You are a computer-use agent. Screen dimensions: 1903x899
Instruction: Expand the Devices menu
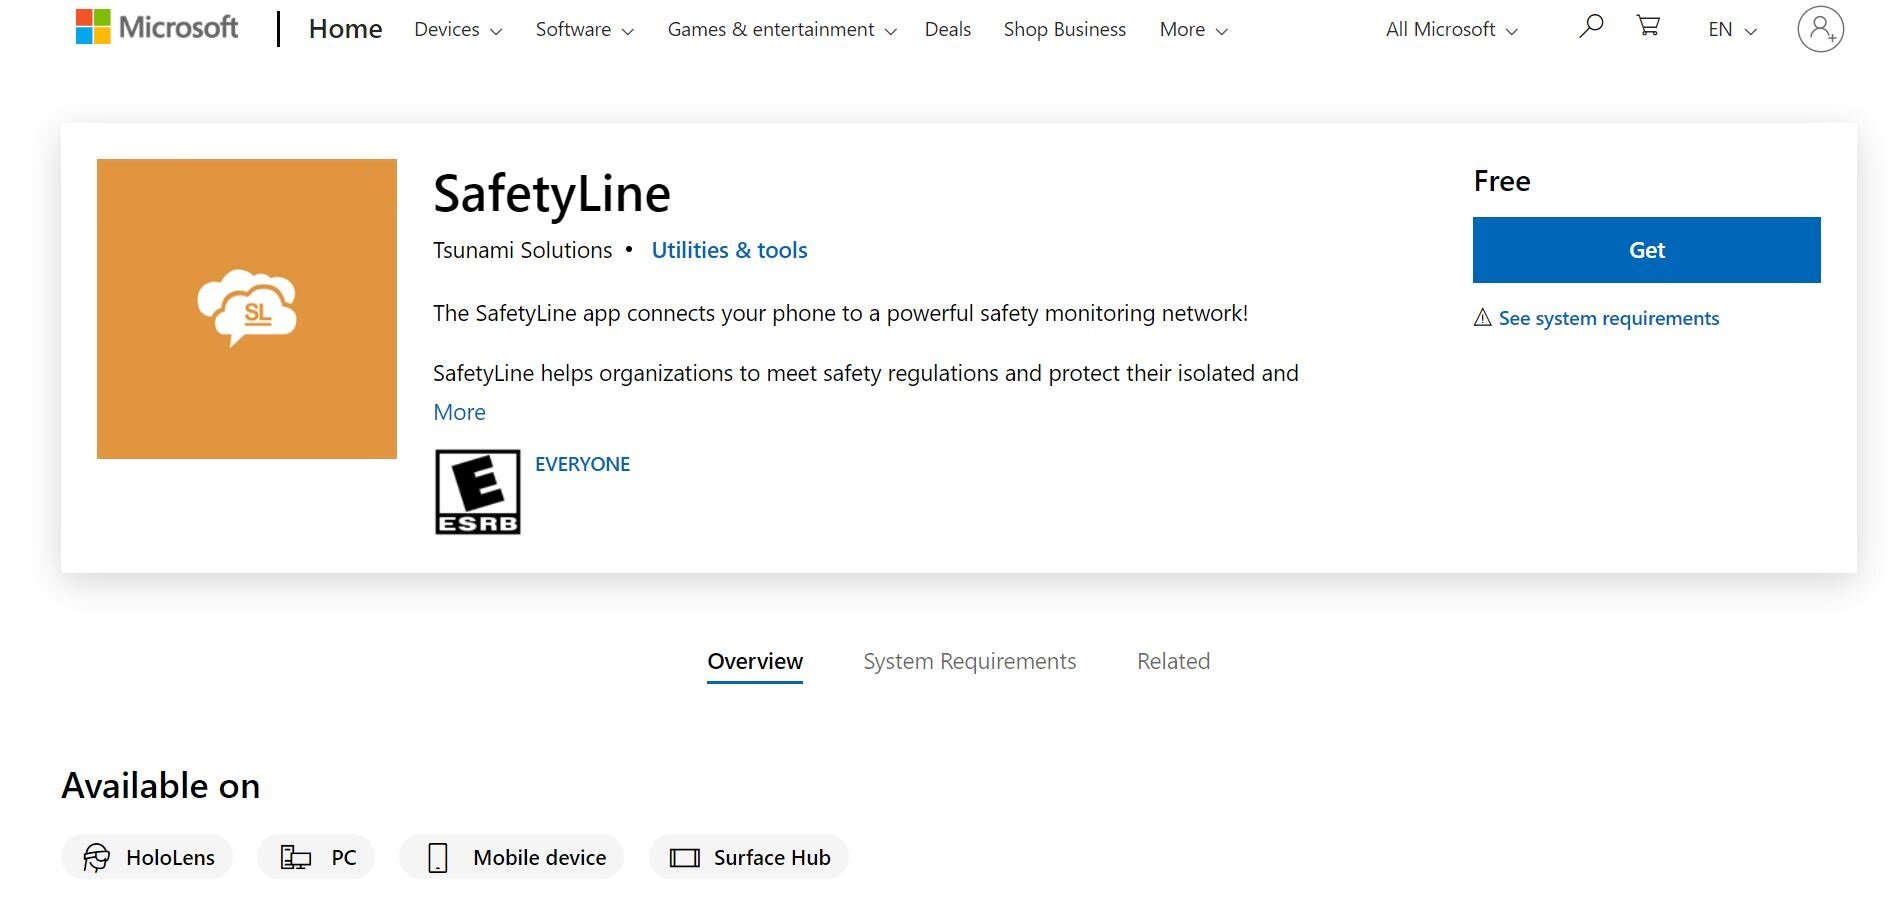pyautogui.click(x=458, y=30)
